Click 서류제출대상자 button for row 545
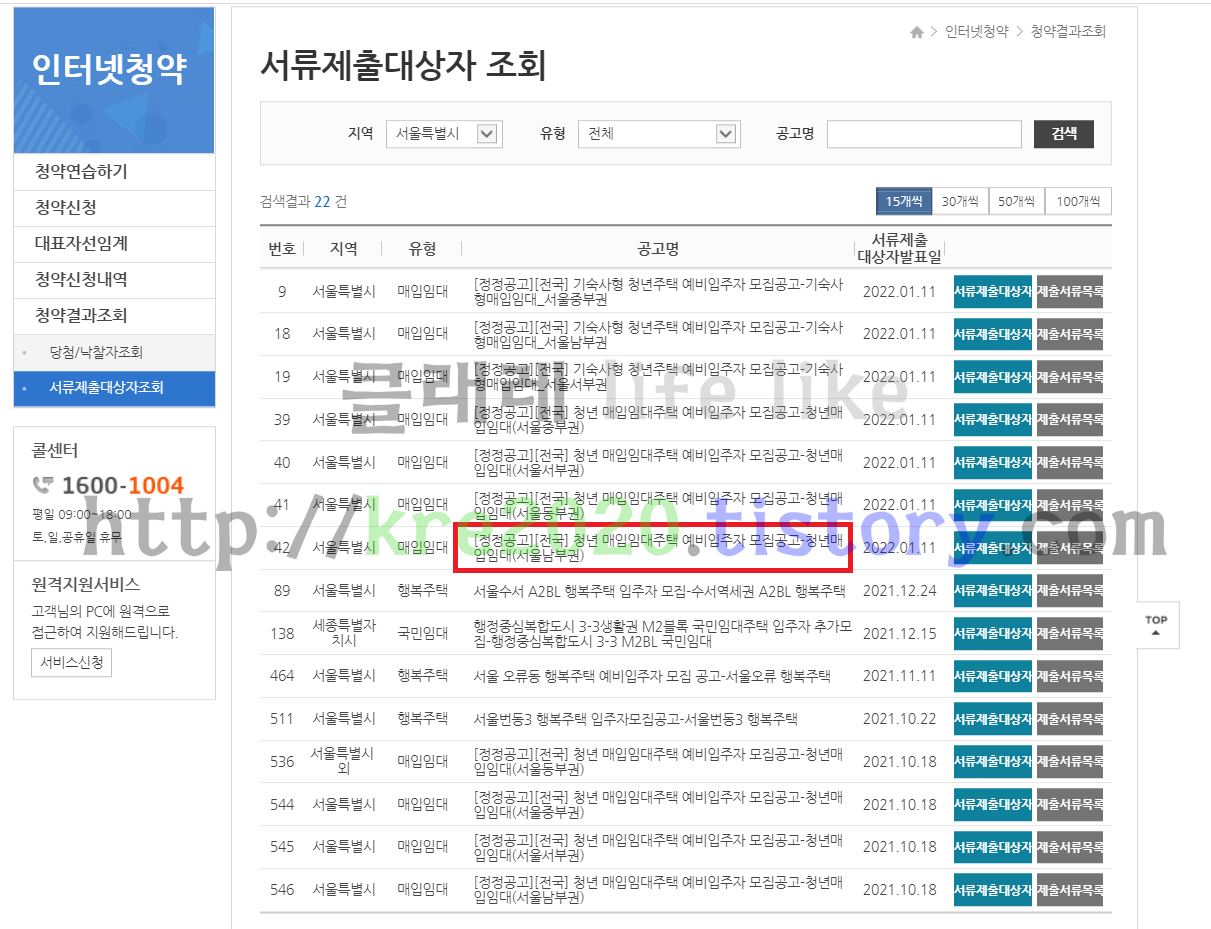Viewport: 1211px width, 929px height. click(x=993, y=847)
